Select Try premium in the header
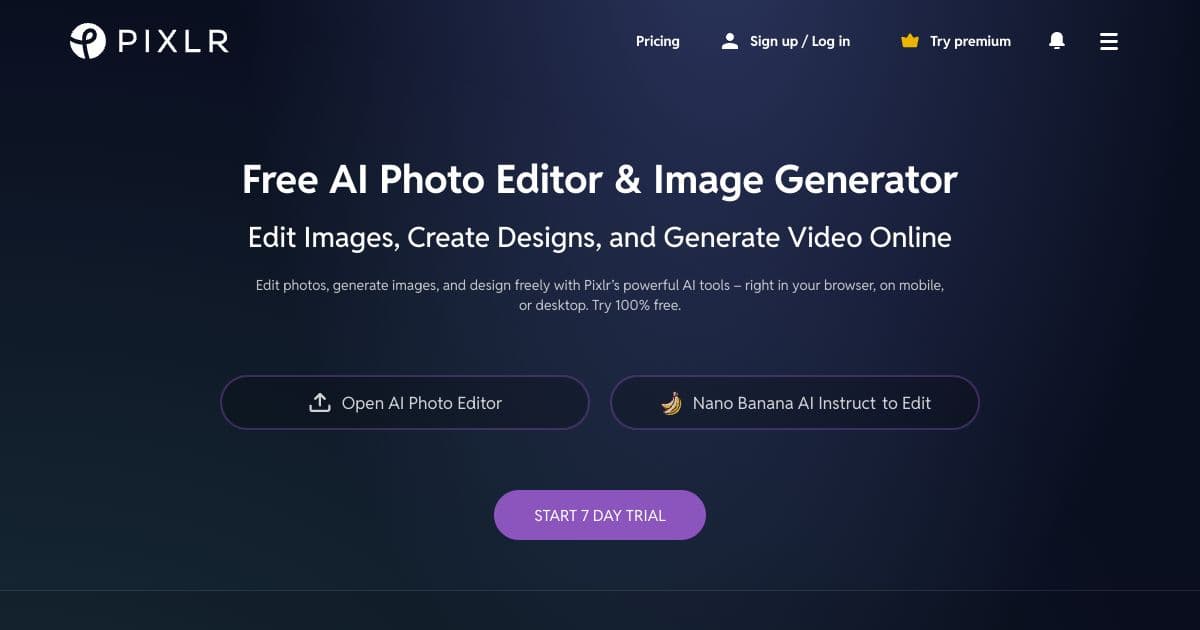The width and height of the screenshot is (1200, 630). (970, 41)
